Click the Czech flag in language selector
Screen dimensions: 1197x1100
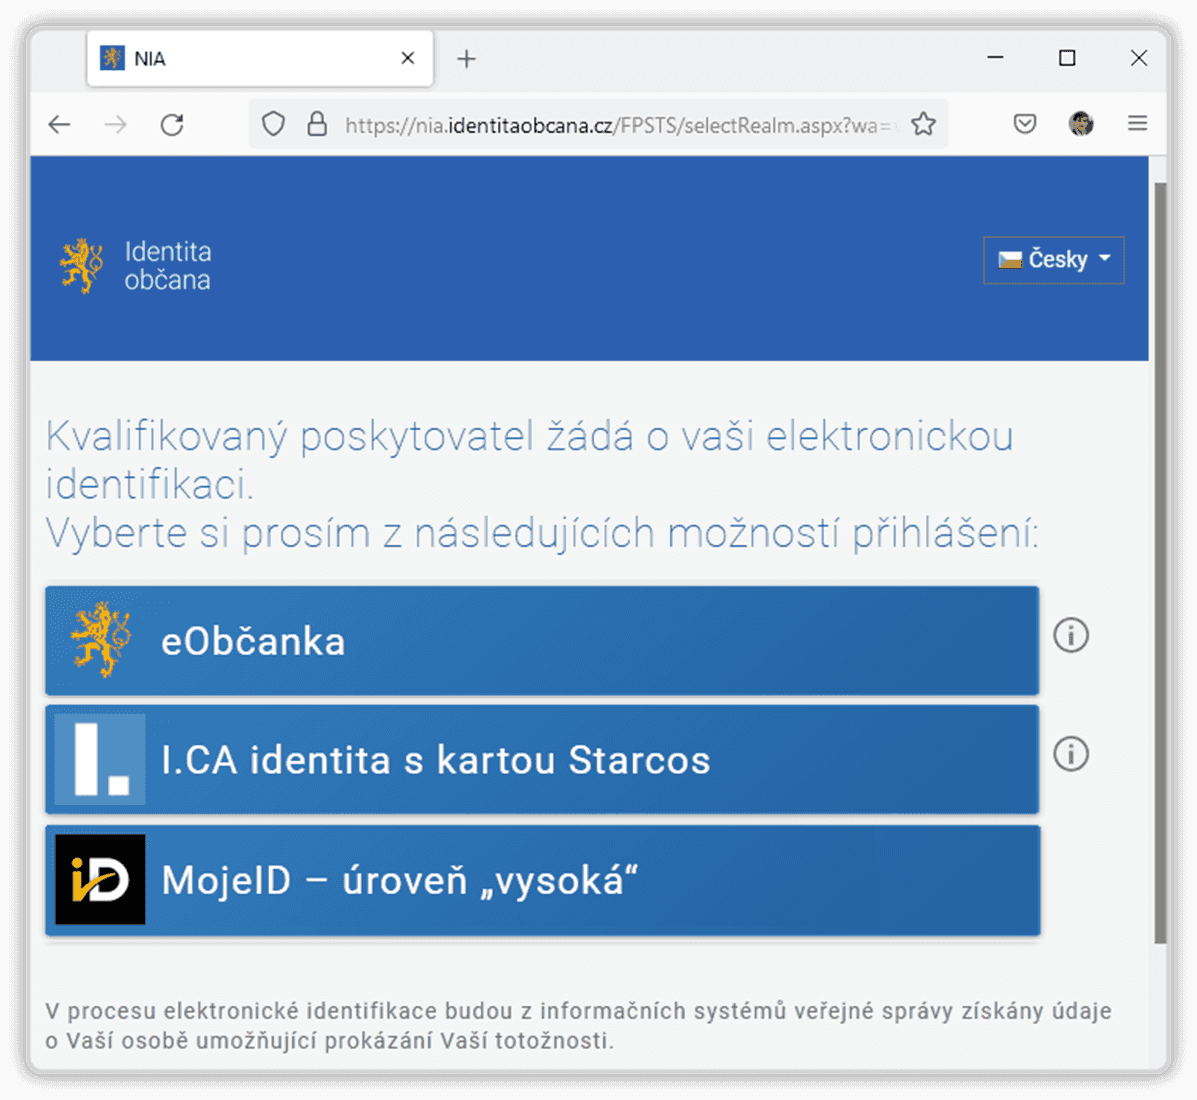1010,260
